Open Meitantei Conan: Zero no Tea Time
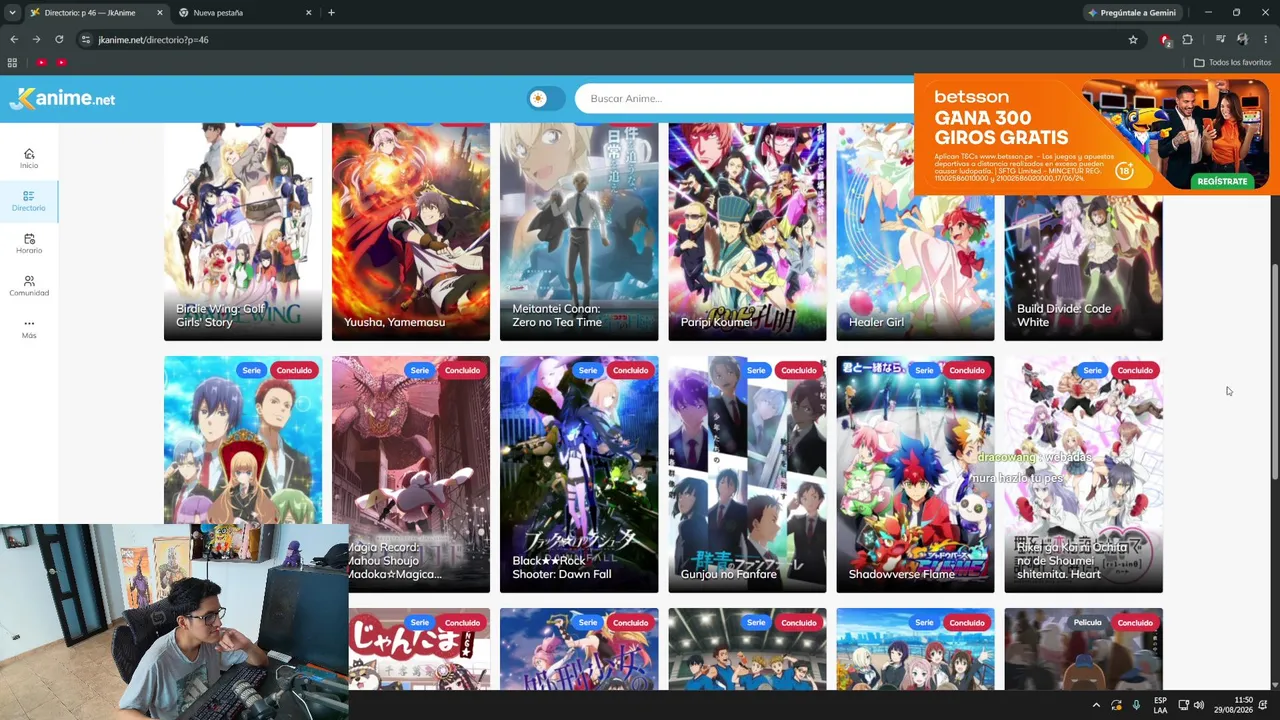Viewport: 1280px width, 720px height. [579, 232]
